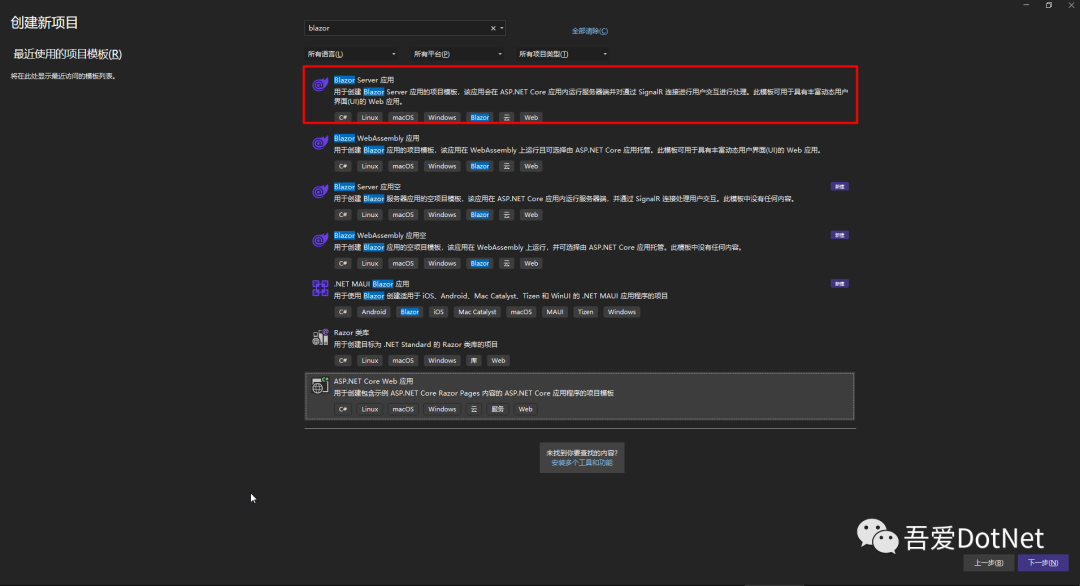Choose the ASP.NET Core Web 应用 template icon

click(x=320, y=386)
